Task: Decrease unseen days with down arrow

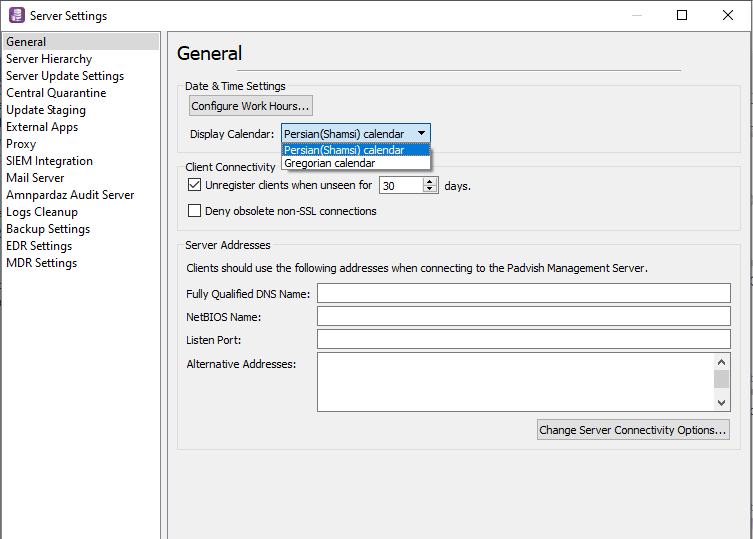Action: pyautogui.click(x=430, y=189)
